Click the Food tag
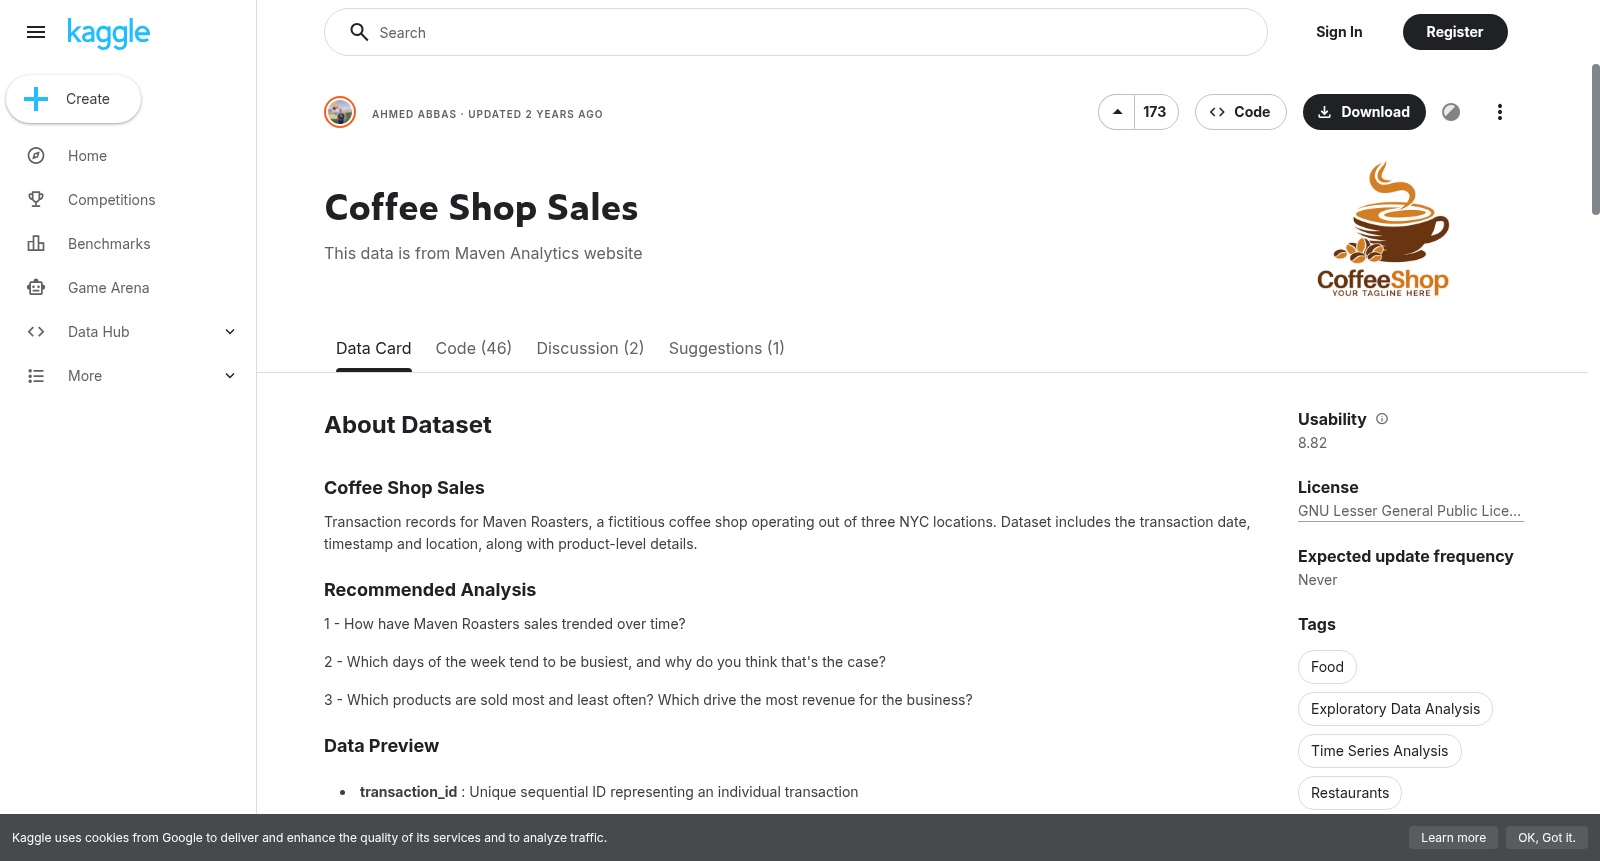Viewport: 1600px width, 861px height. click(x=1327, y=667)
